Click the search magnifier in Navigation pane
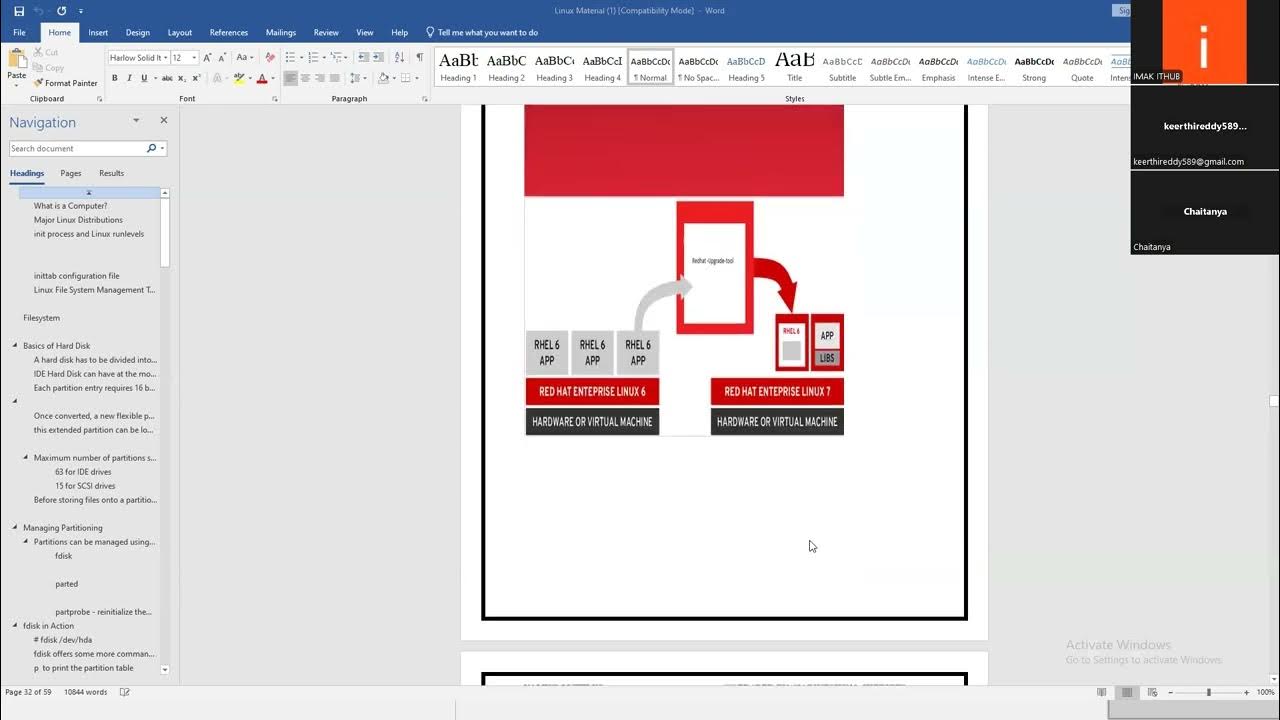The height and width of the screenshot is (720, 1280). [151, 148]
